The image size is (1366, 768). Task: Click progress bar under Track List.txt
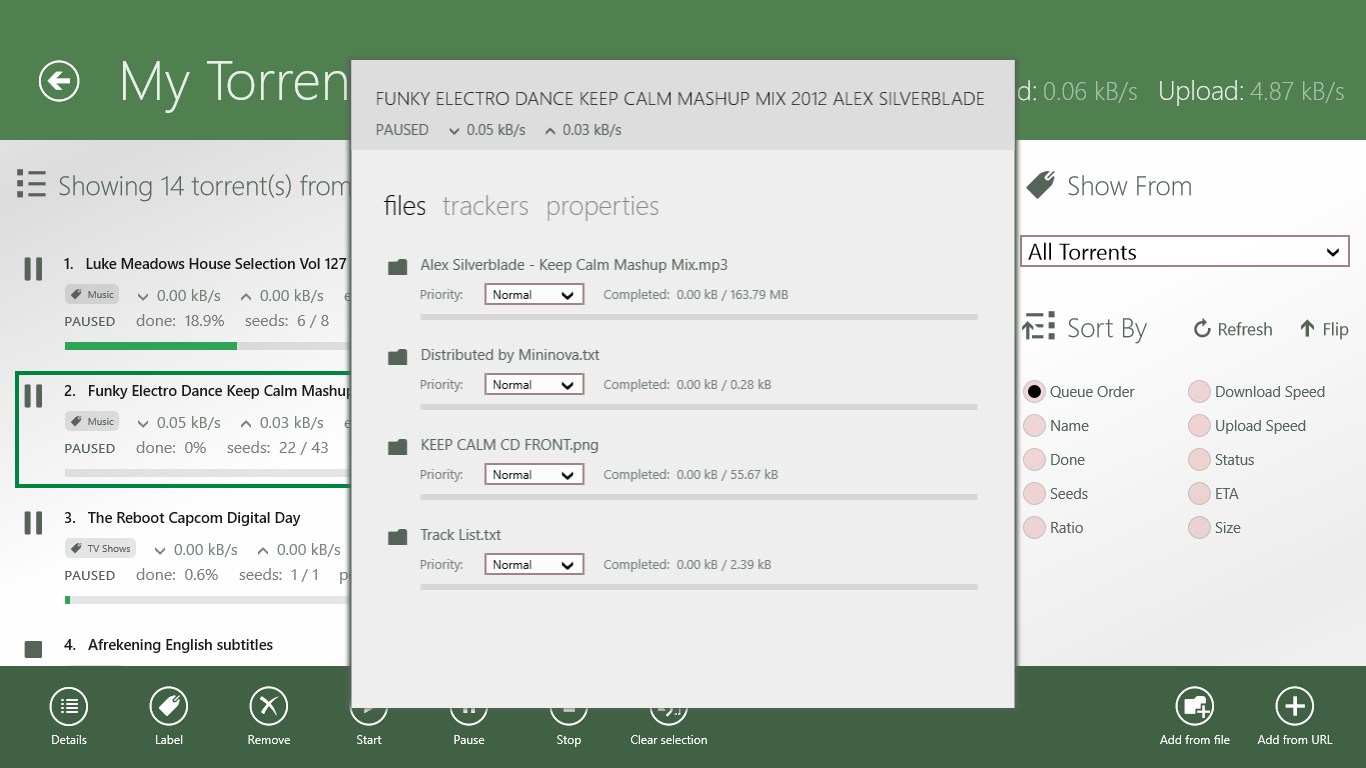(699, 587)
